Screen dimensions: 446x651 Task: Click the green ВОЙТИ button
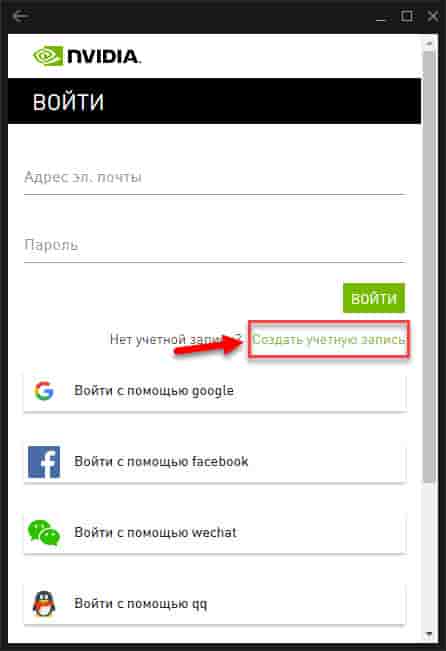(374, 298)
